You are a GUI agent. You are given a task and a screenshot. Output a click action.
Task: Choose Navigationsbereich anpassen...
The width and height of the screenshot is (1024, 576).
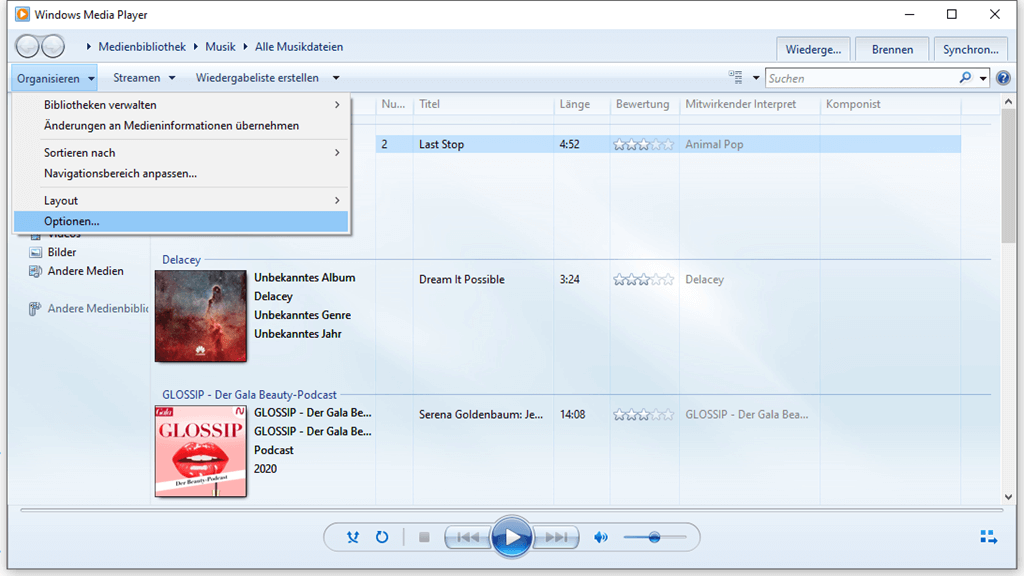pyautogui.click(x=182, y=173)
